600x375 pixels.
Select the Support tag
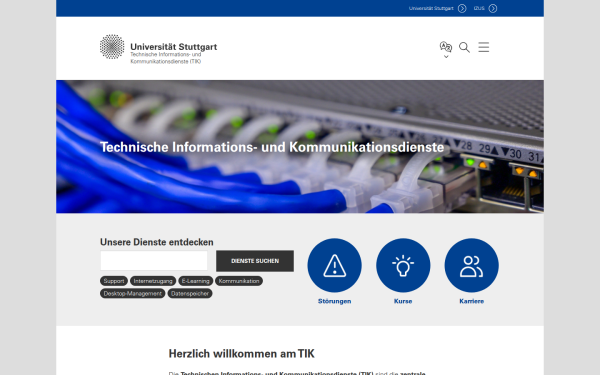(x=114, y=281)
